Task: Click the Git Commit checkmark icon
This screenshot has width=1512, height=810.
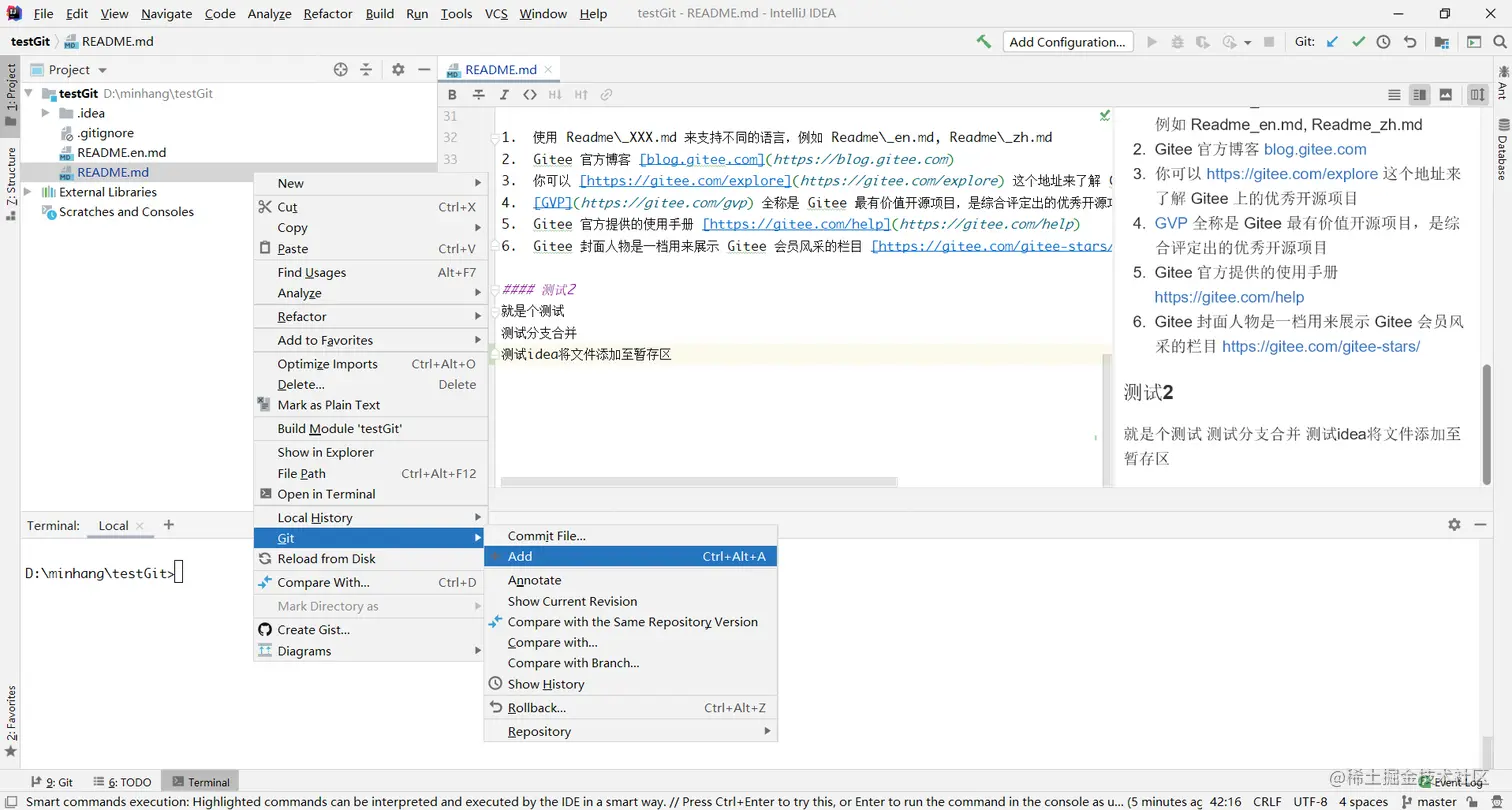Action: [1358, 42]
